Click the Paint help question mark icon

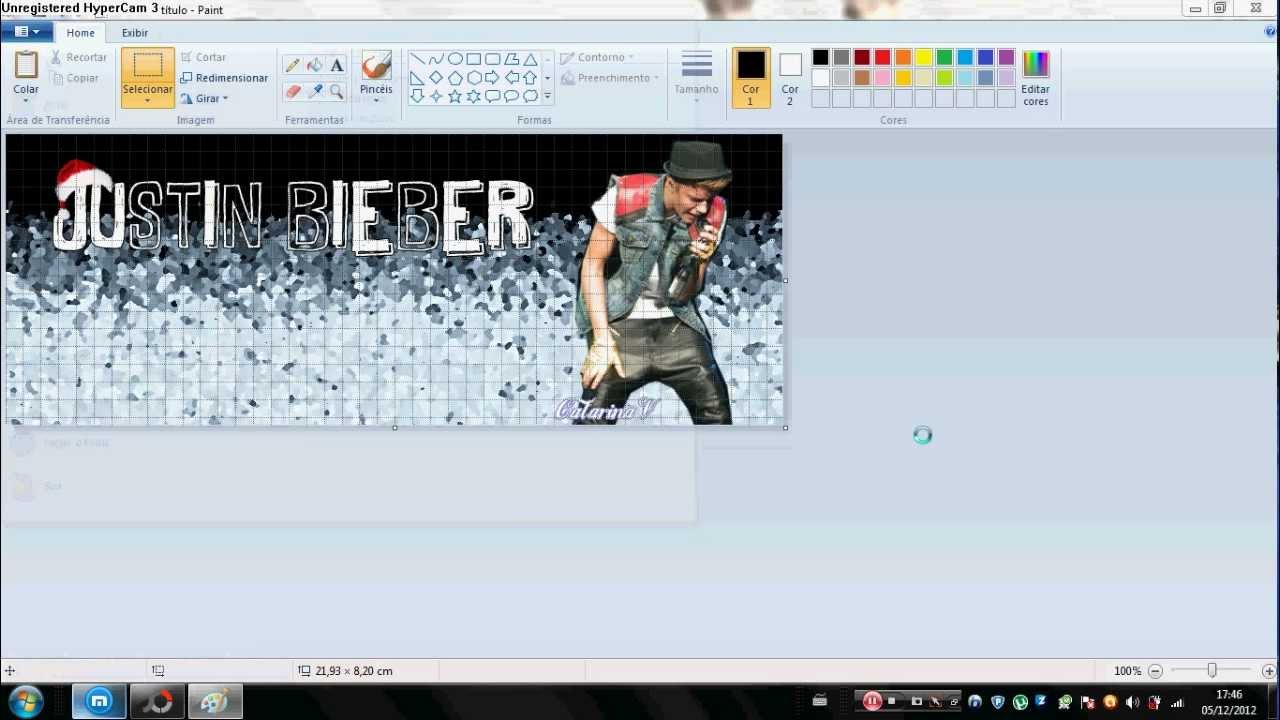pyautogui.click(x=1270, y=32)
